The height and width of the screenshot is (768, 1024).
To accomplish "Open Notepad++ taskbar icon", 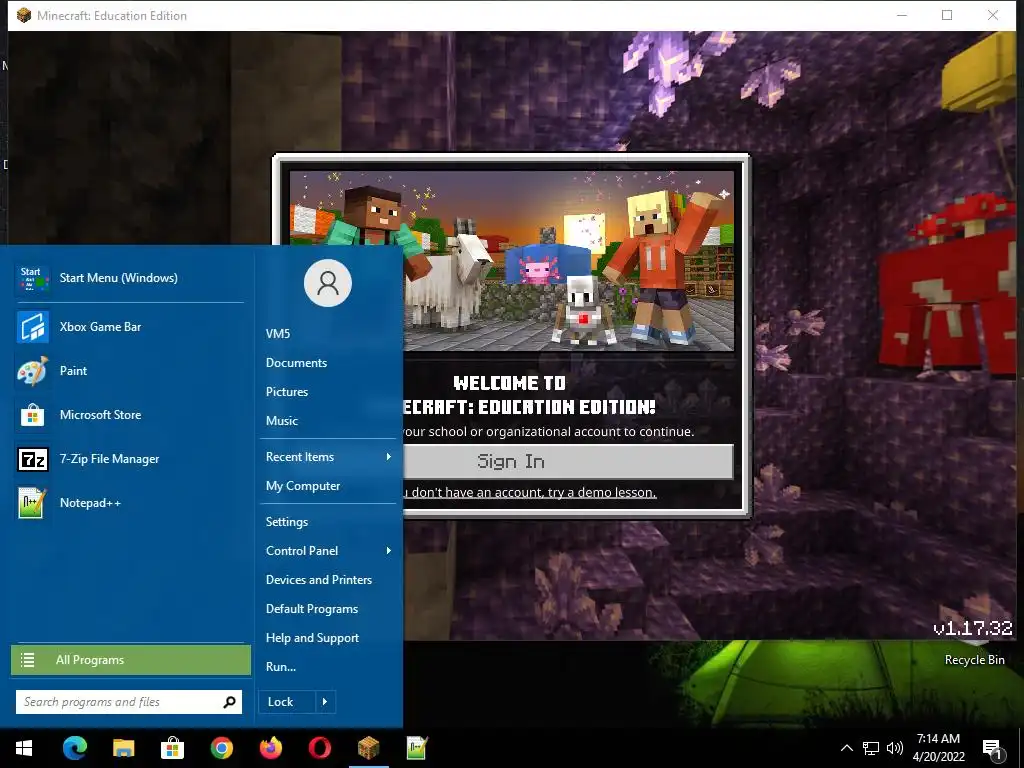I will point(417,748).
